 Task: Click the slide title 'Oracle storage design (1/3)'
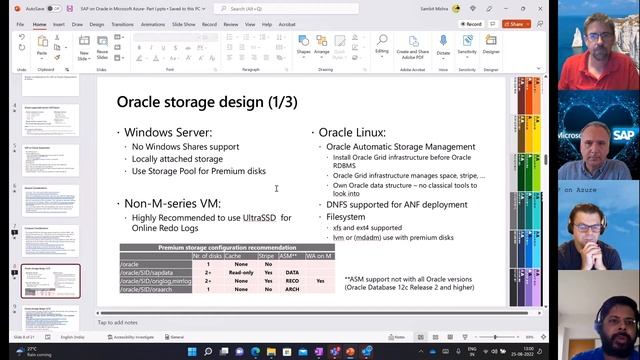(207, 102)
